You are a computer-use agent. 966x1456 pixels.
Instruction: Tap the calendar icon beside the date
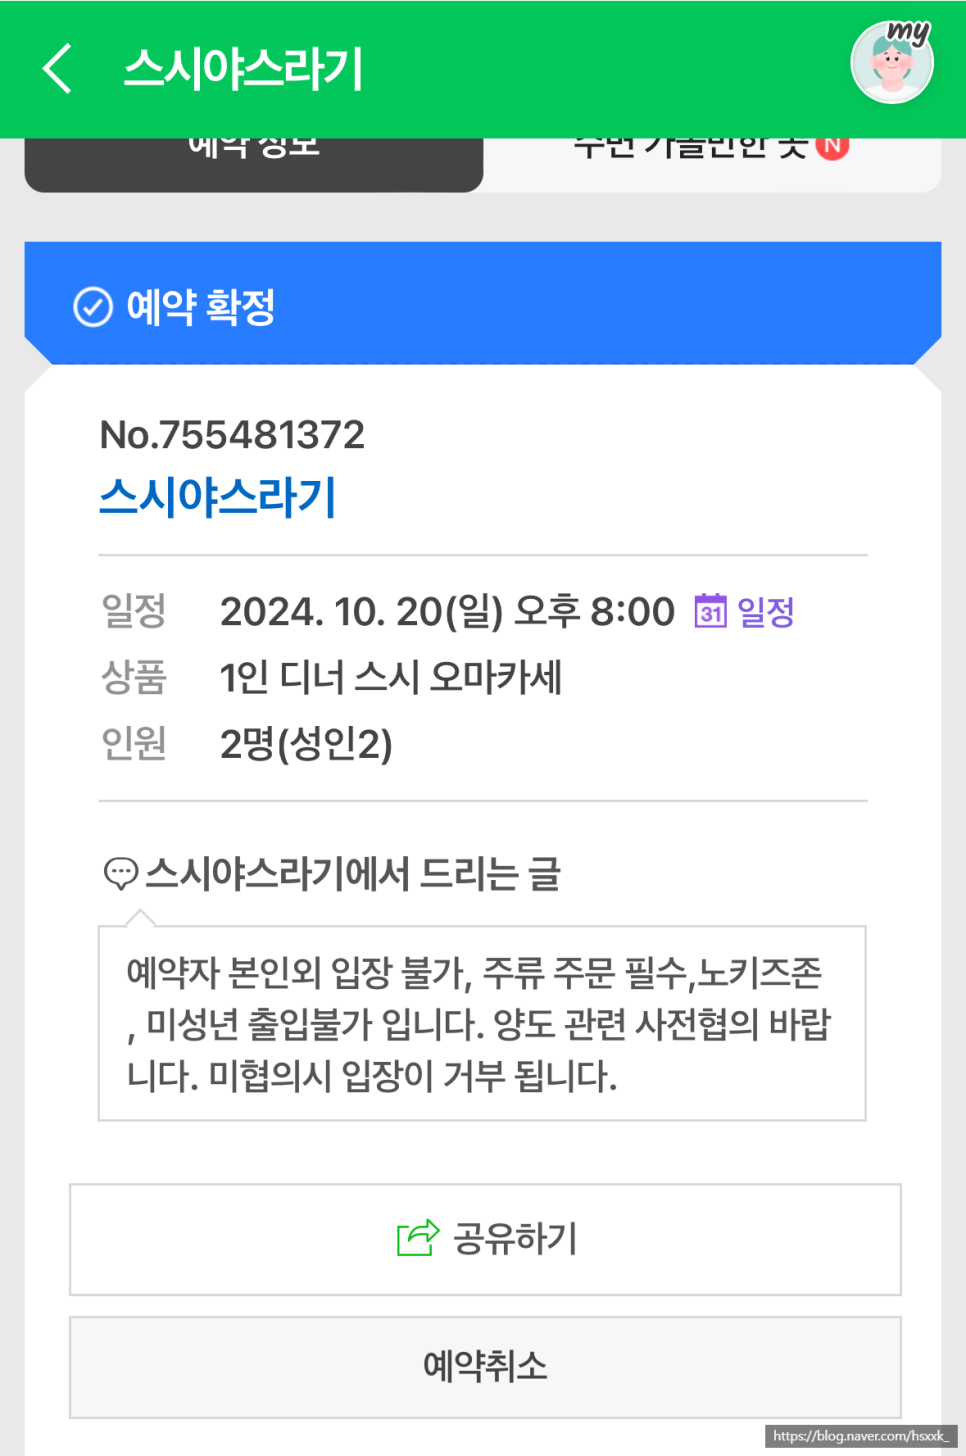coord(710,610)
